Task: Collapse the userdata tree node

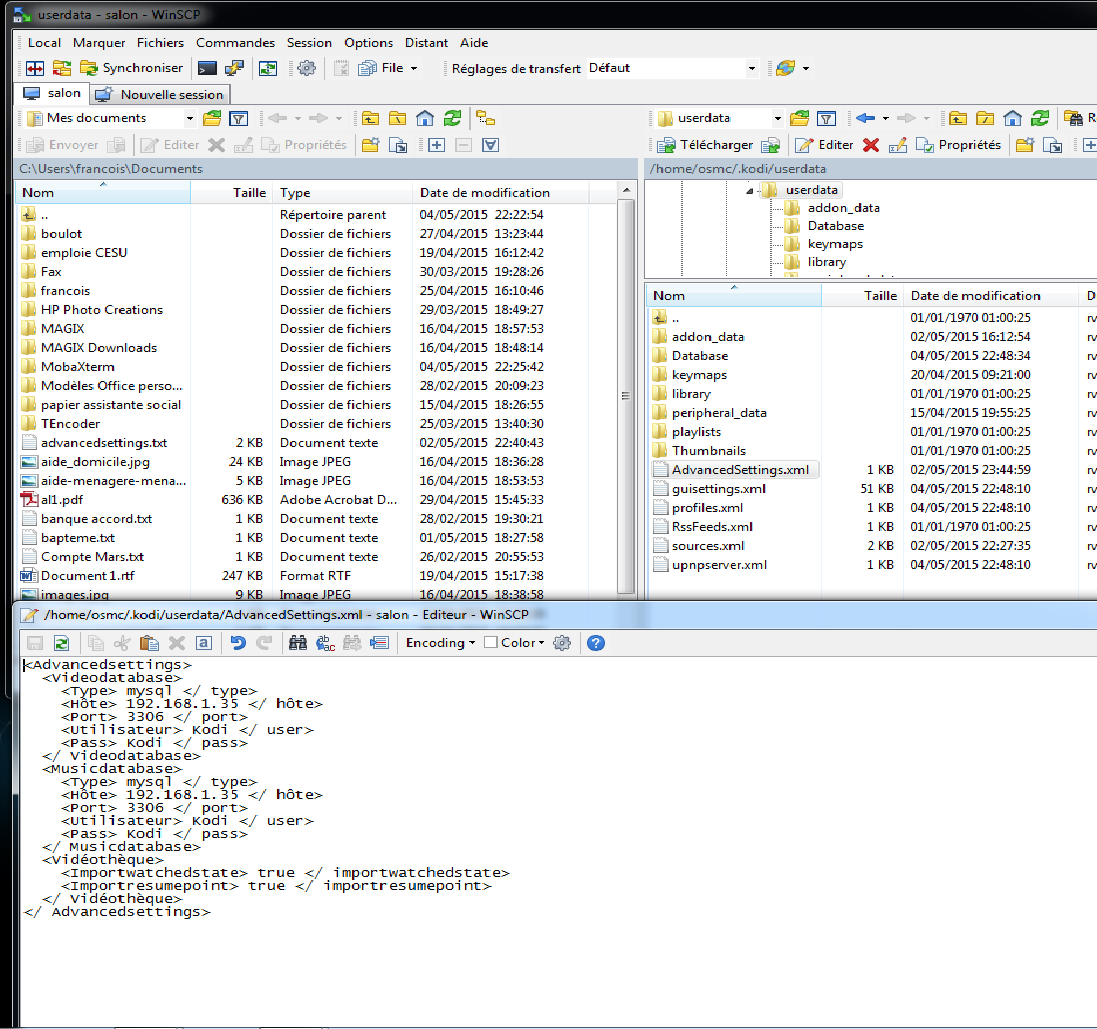Action: tap(749, 190)
